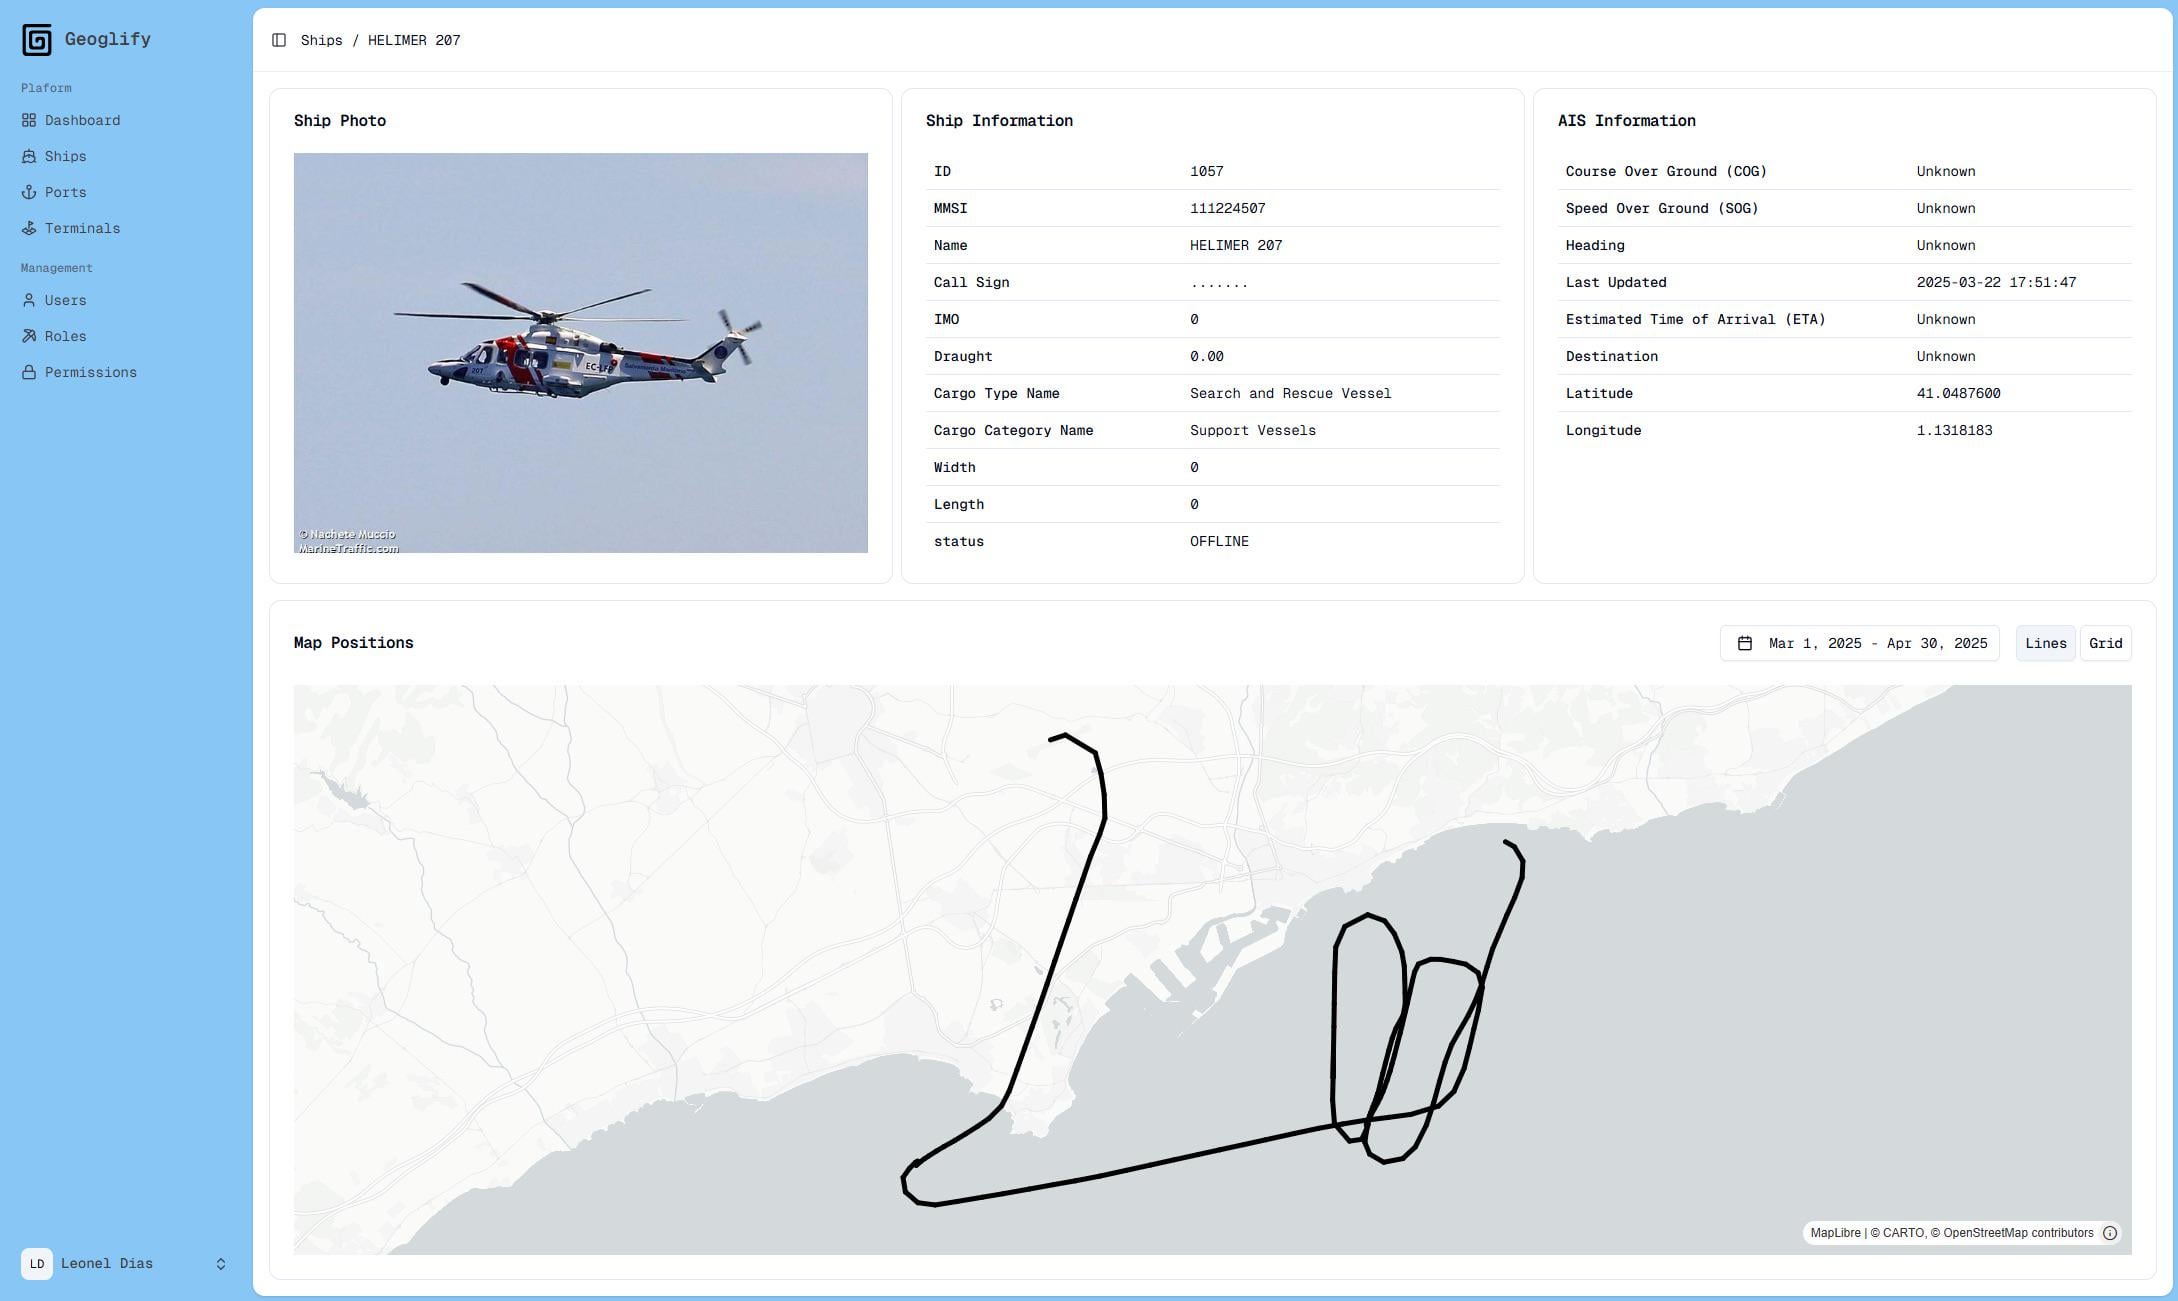The width and height of the screenshot is (2178, 1301).
Task: Open the Mar 1 - Apr 30 date range picker
Action: [1877, 643]
